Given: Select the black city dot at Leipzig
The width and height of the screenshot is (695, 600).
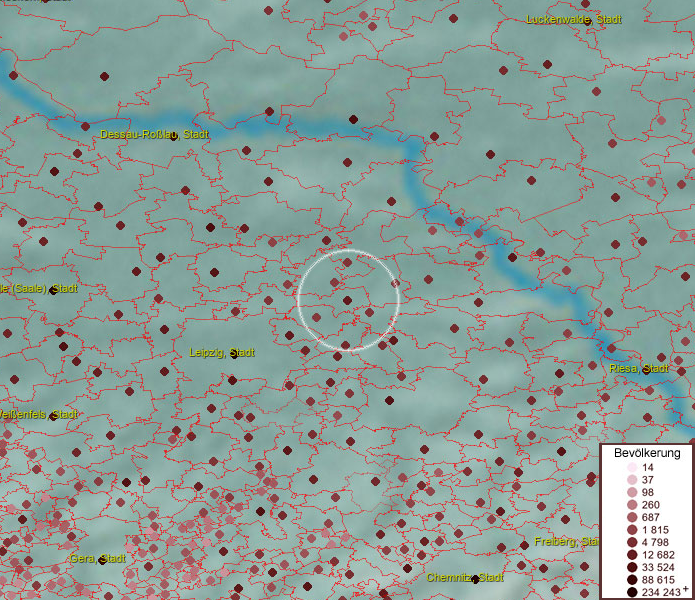Looking at the screenshot, I should [234, 355].
